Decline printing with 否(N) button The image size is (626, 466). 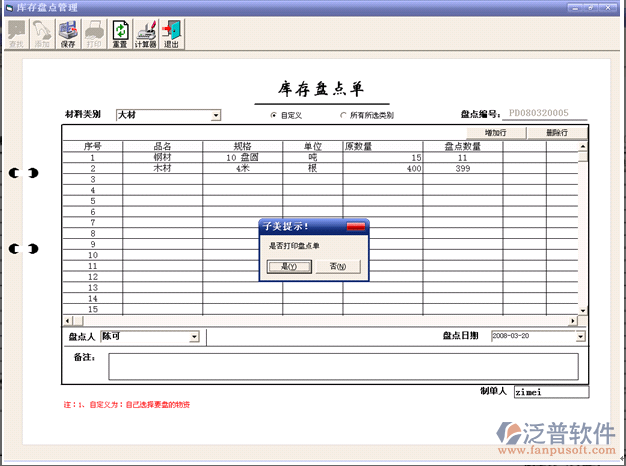[338, 266]
